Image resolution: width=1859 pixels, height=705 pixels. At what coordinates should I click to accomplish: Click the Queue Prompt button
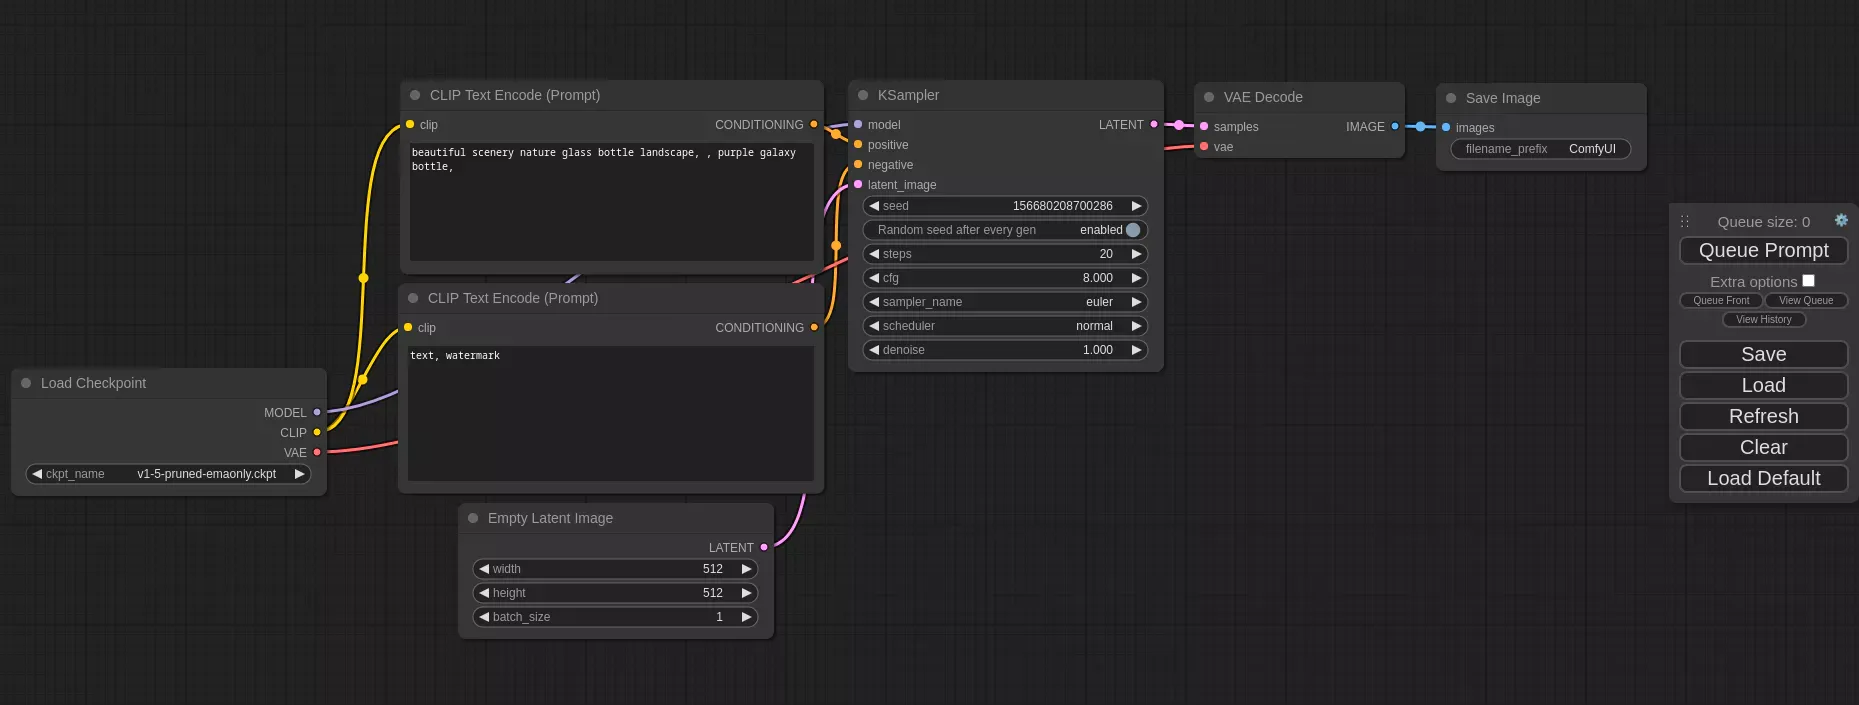(x=1763, y=250)
